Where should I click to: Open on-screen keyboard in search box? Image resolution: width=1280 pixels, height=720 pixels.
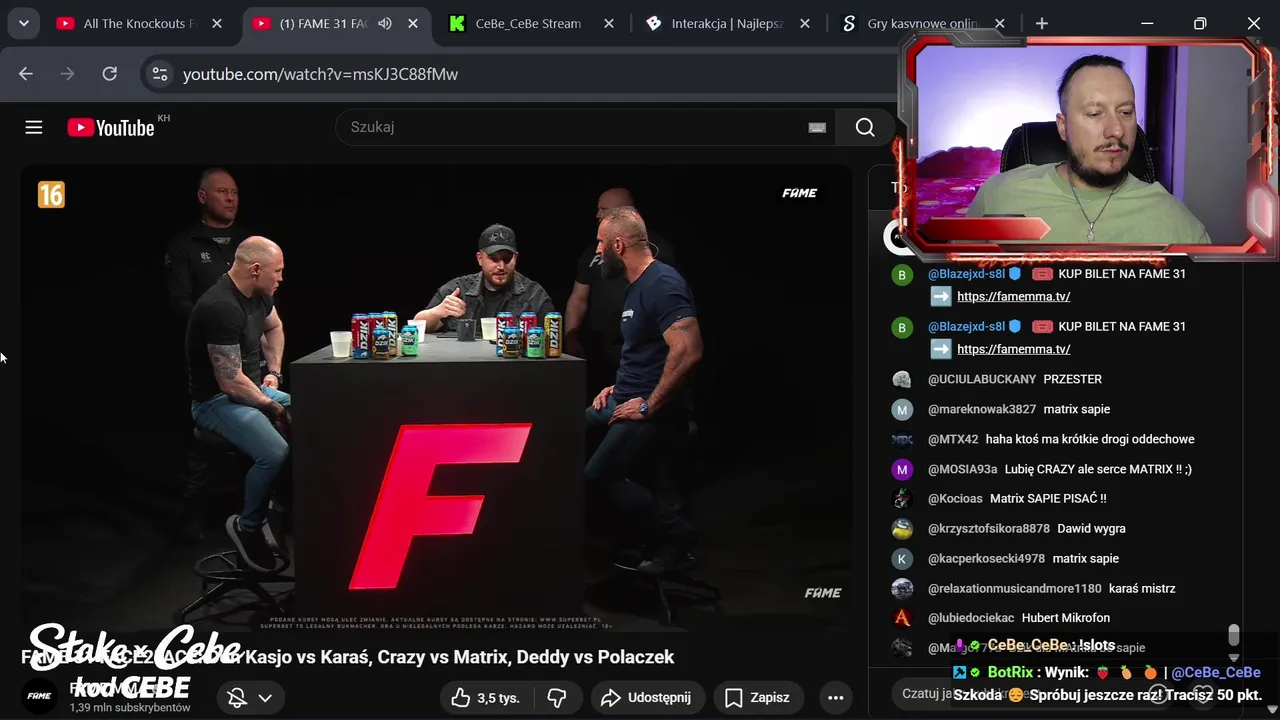[817, 127]
